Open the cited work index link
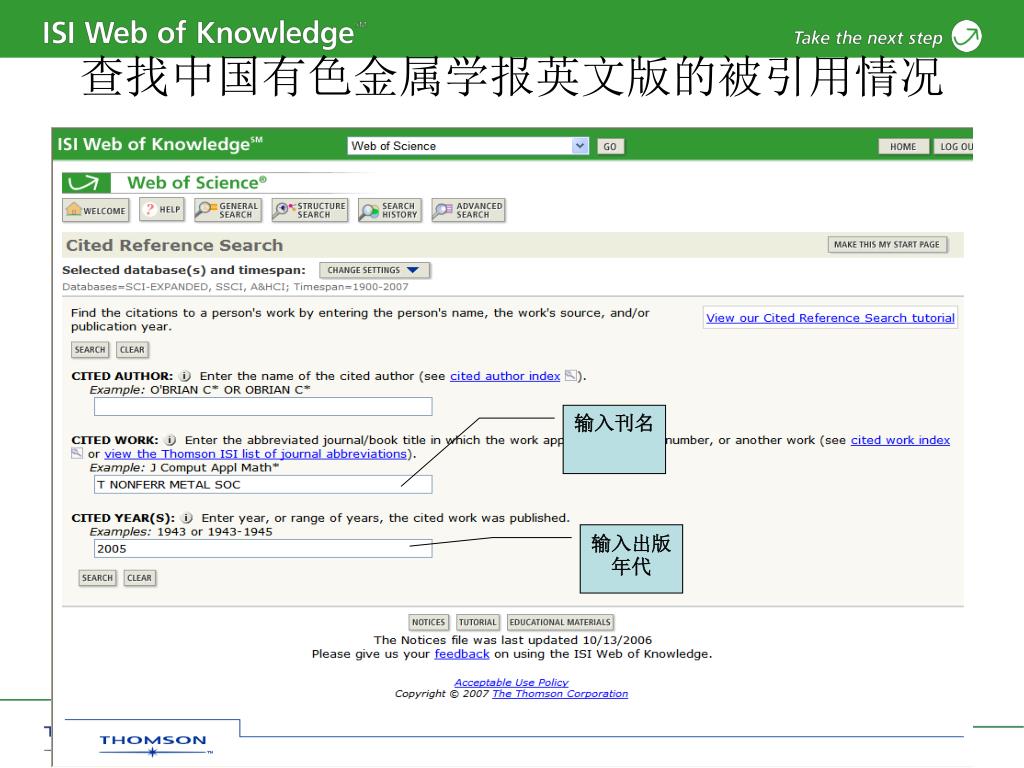Image resolution: width=1024 pixels, height=768 pixels. 900,440
